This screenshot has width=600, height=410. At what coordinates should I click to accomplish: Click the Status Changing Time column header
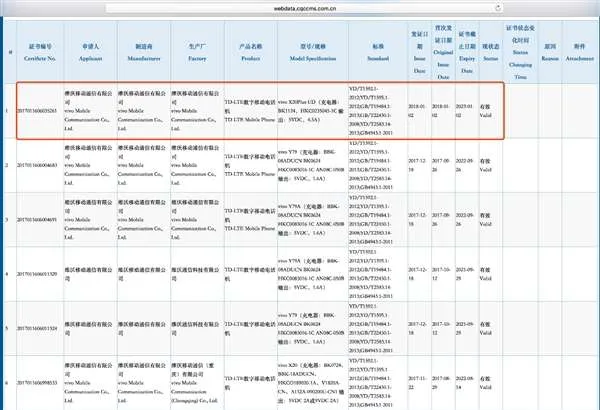coord(520,52)
